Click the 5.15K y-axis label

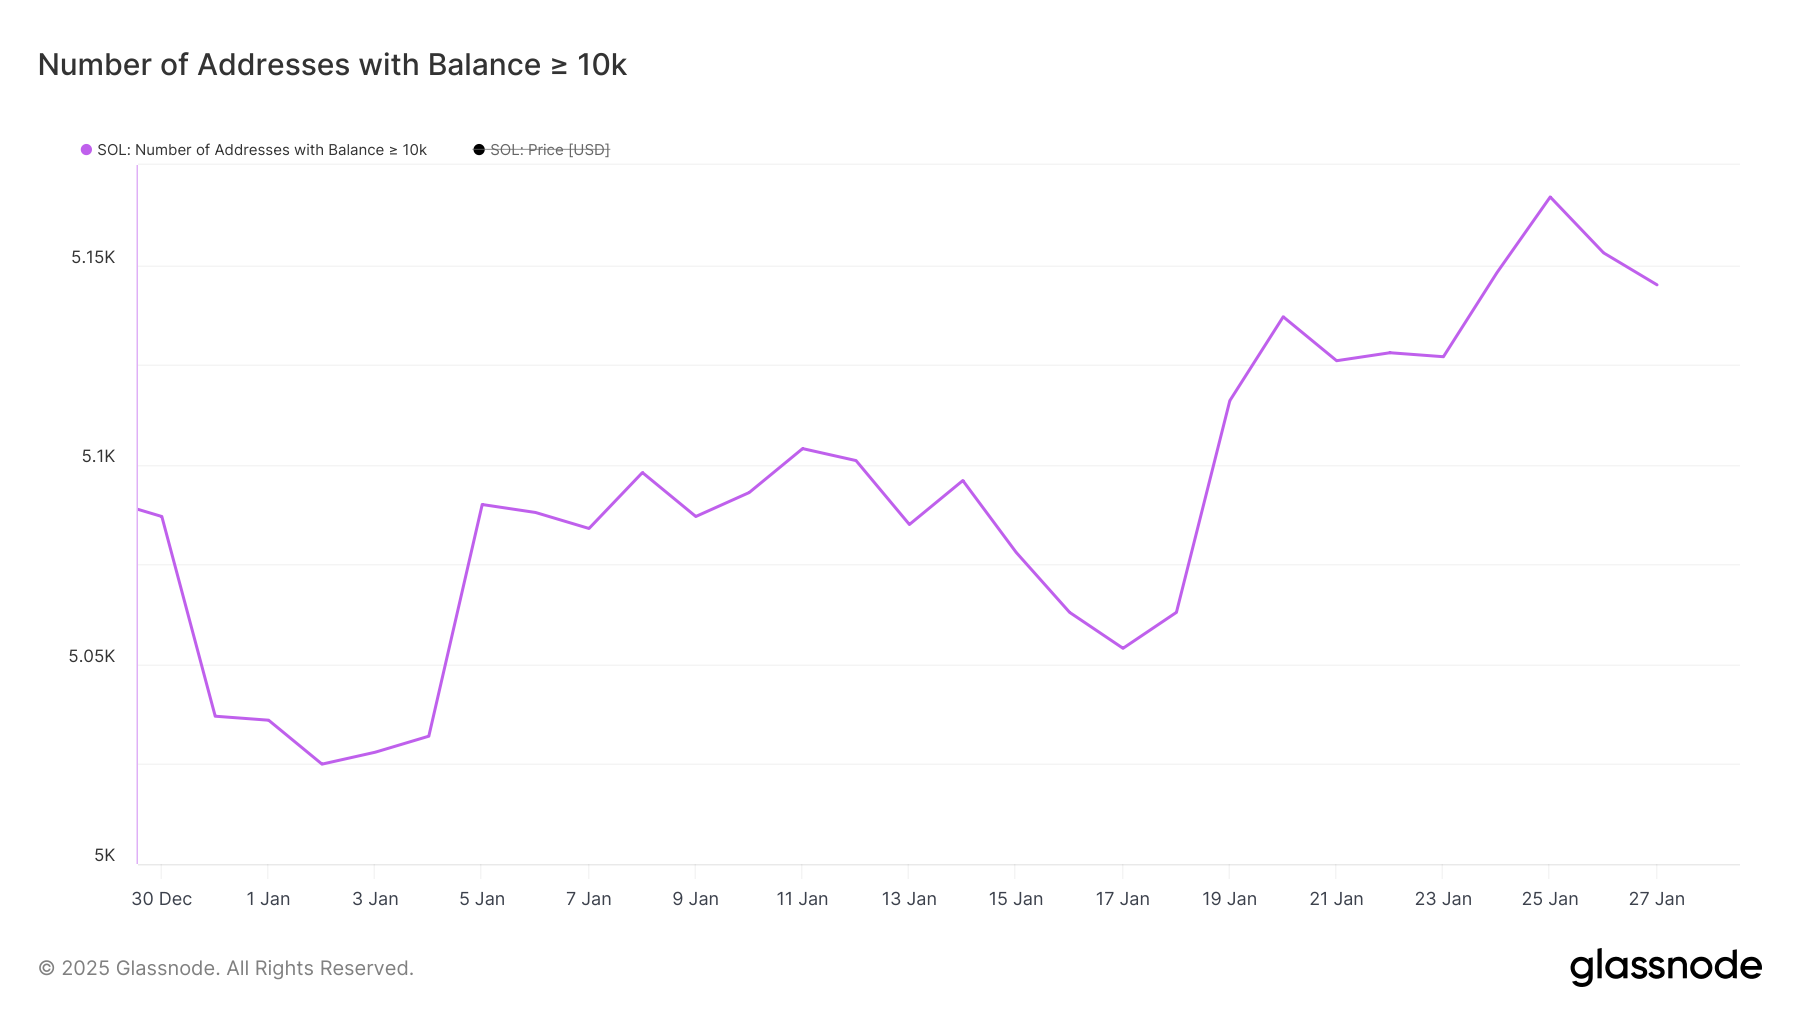93,258
